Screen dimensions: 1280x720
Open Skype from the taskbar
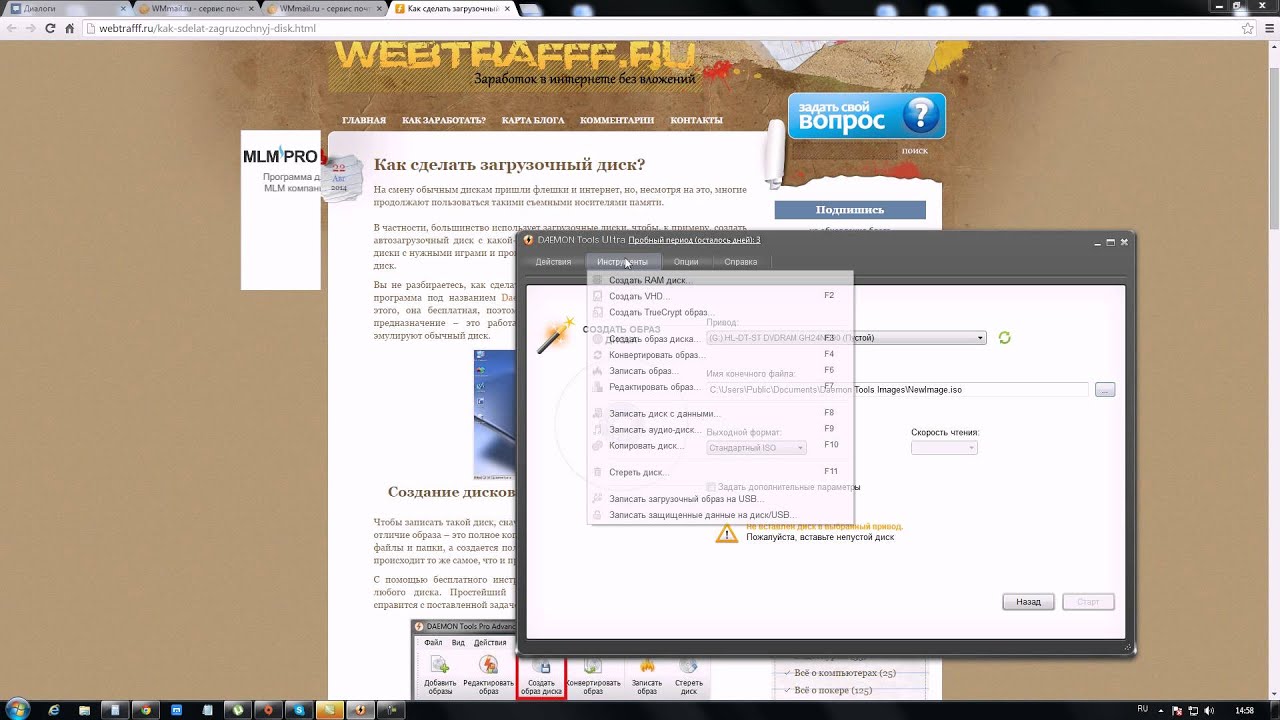click(x=299, y=710)
